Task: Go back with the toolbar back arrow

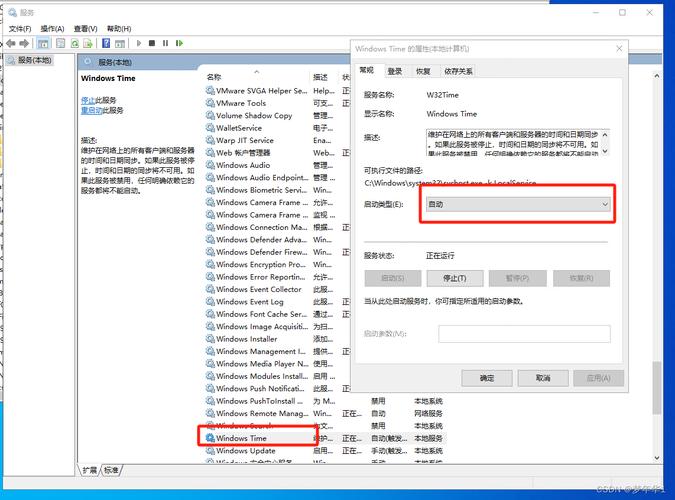Action: [x=11, y=43]
